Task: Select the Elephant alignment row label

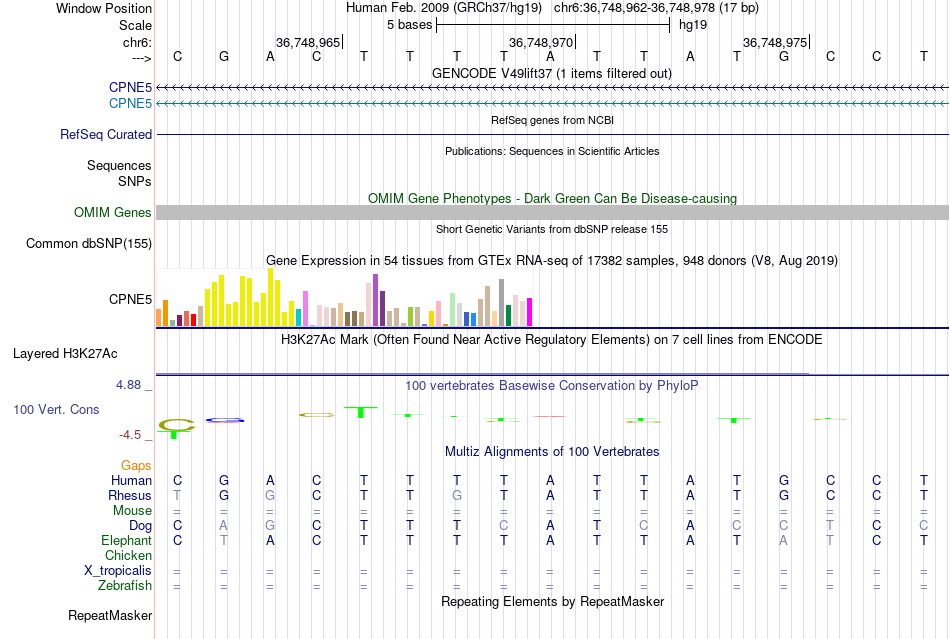Action: coord(127,540)
